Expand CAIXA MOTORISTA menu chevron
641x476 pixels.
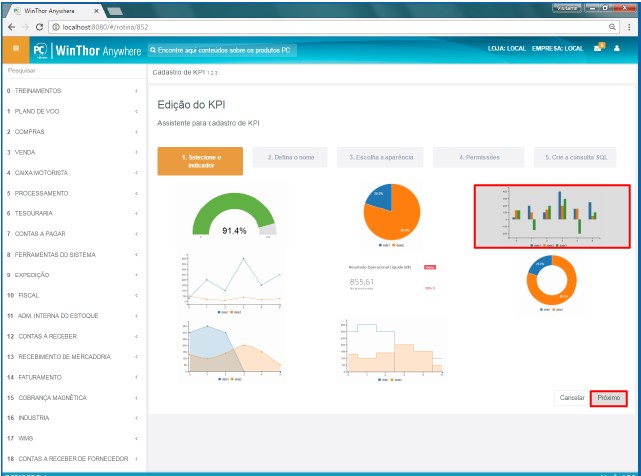click(x=137, y=173)
